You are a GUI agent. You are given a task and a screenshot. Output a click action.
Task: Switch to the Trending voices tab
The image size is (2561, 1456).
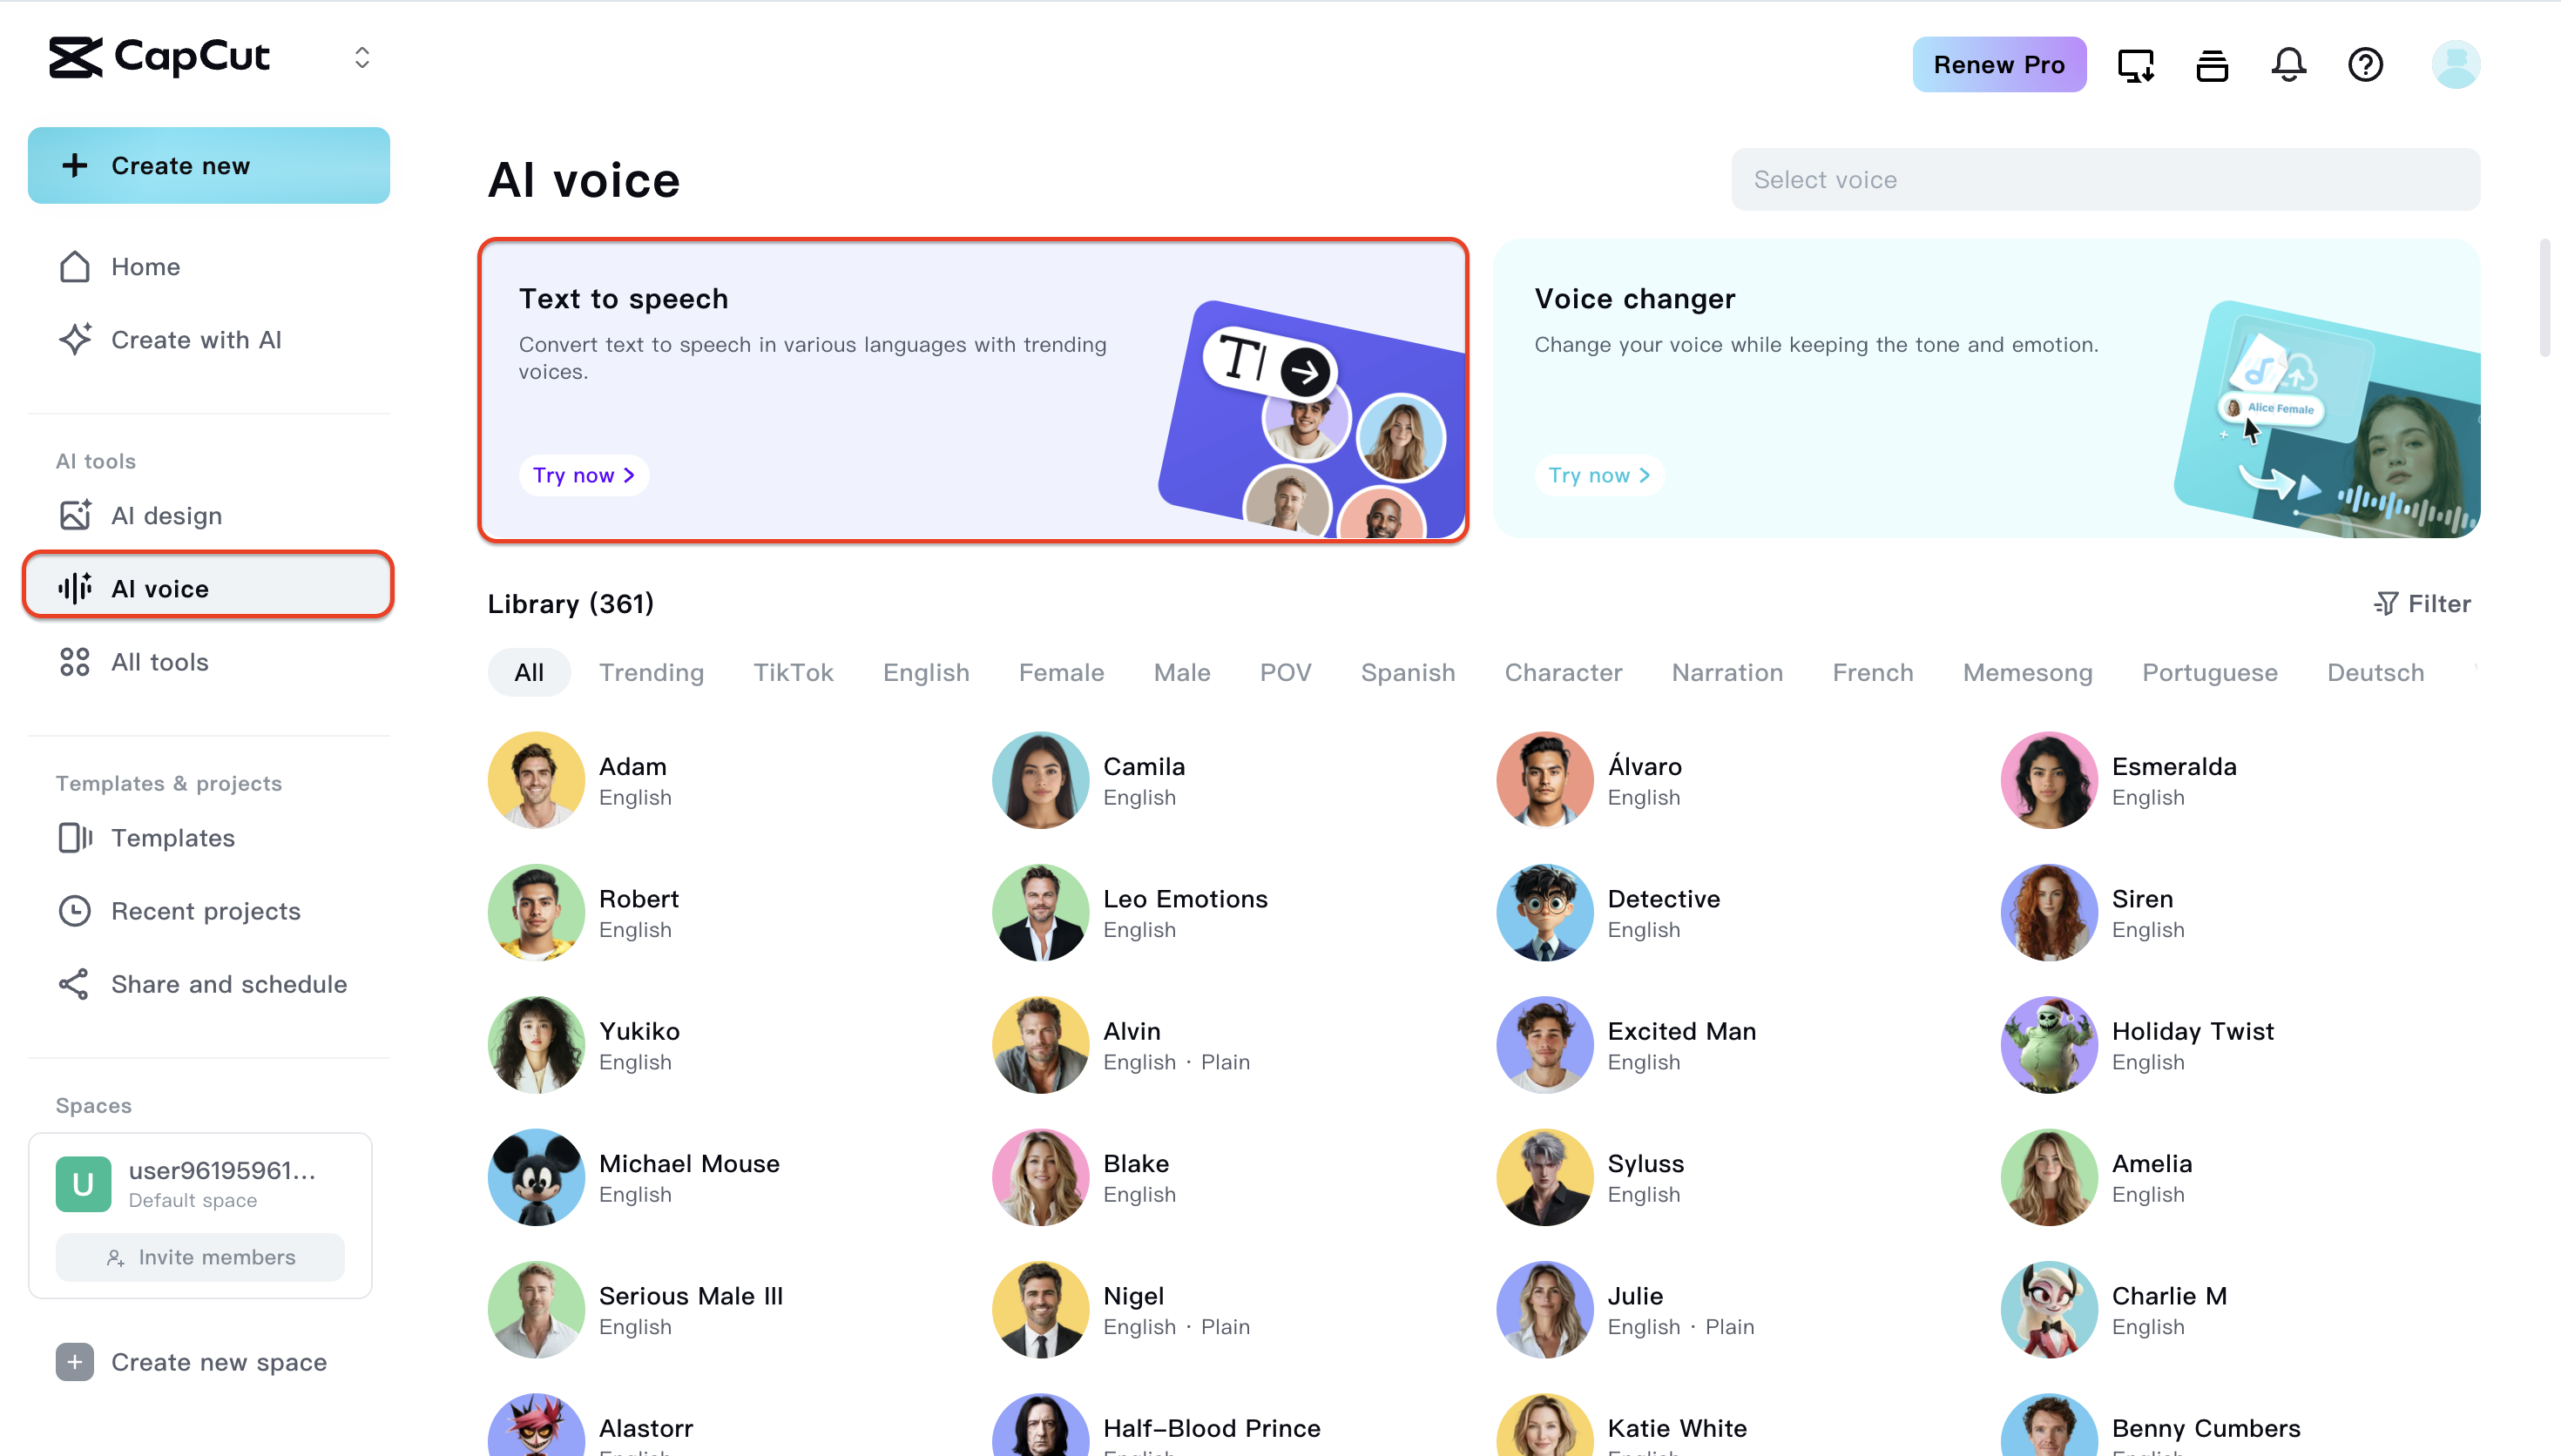[651, 672]
